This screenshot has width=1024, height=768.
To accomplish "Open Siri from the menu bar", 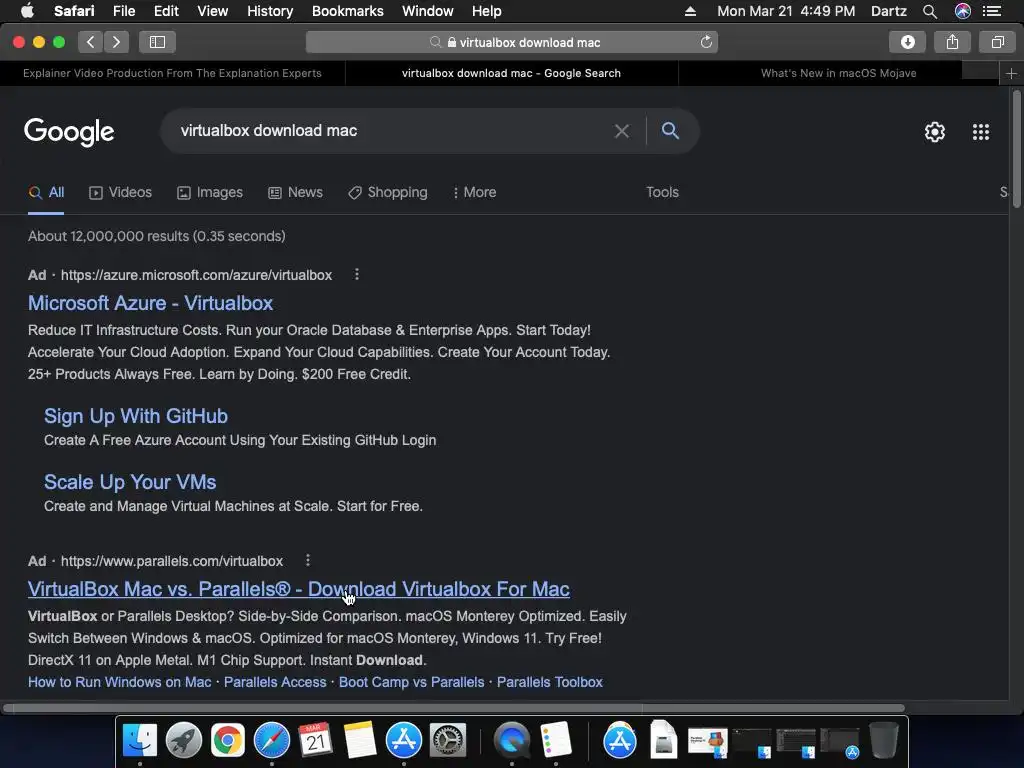I will 963,11.
